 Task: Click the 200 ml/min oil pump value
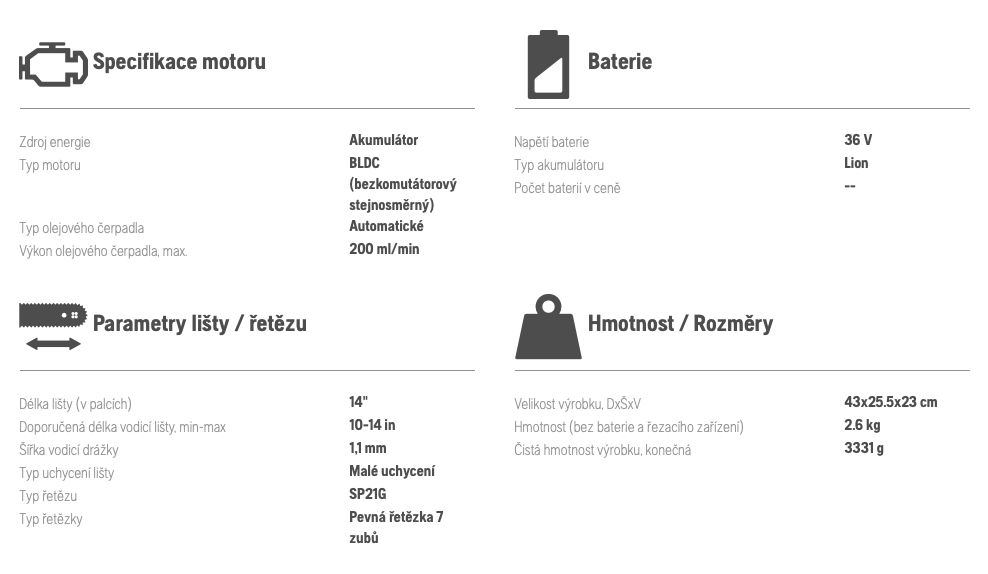(384, 249)
